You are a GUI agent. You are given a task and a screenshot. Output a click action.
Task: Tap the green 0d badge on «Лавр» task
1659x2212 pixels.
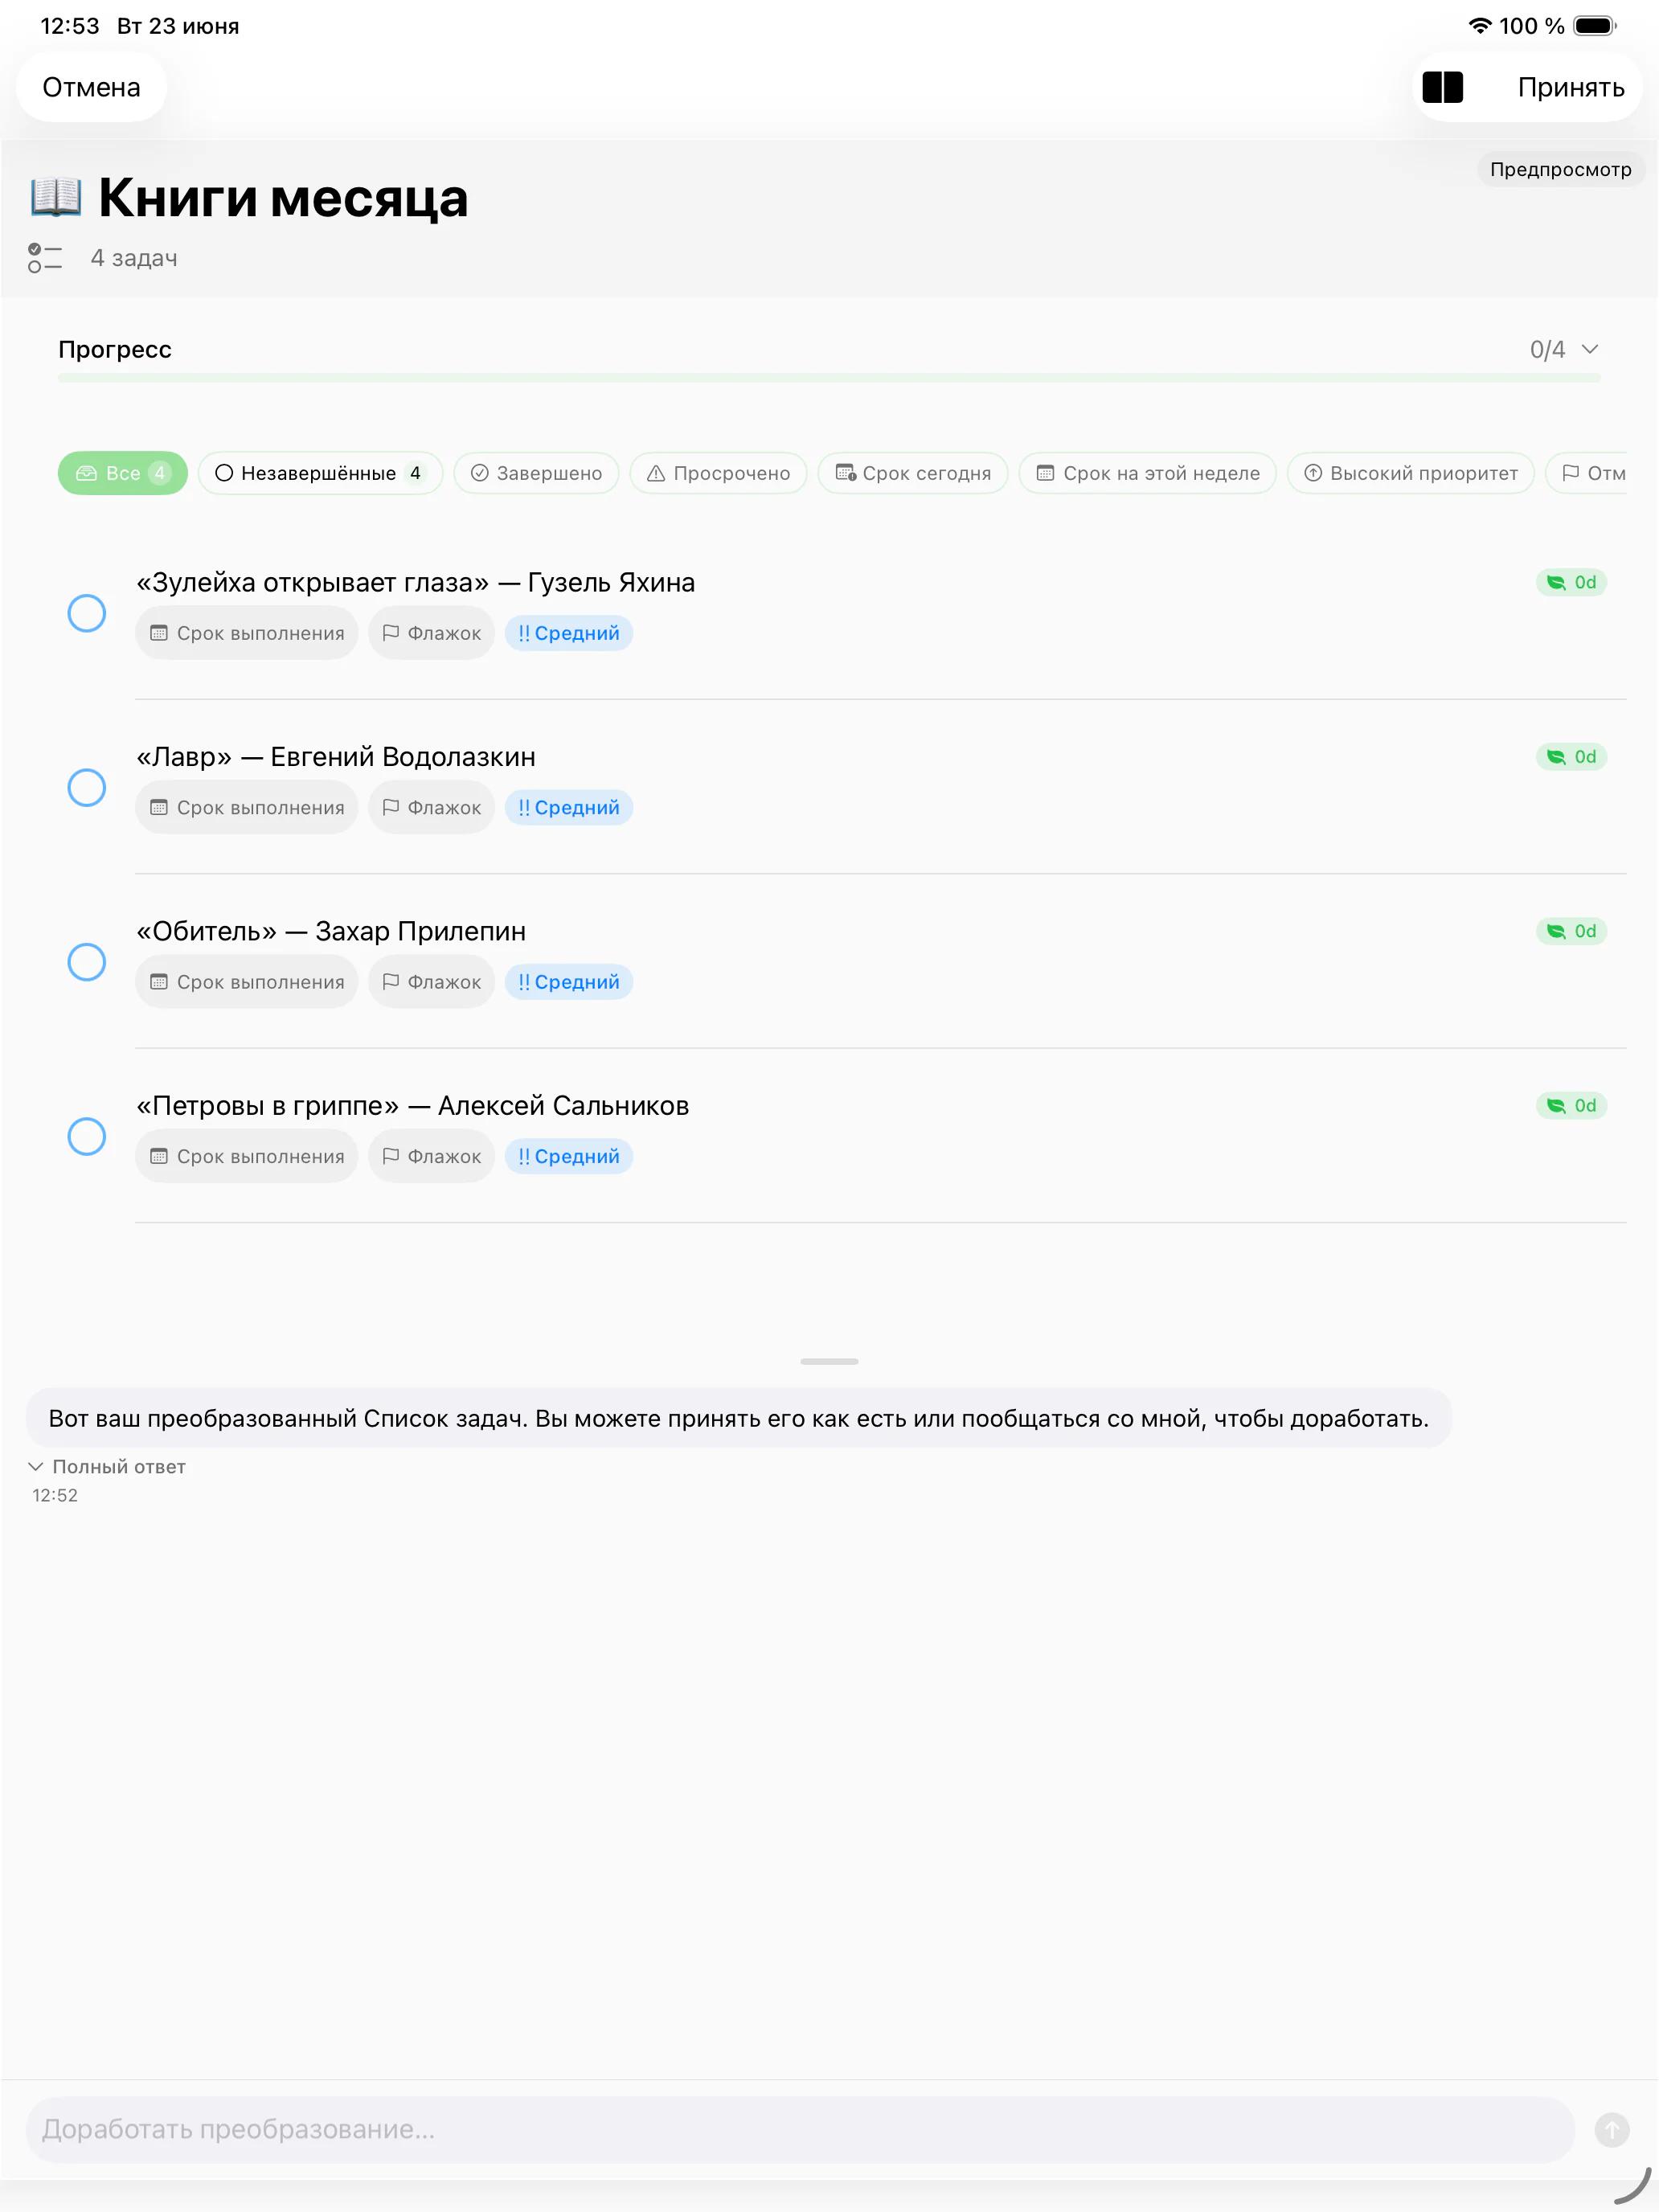point(1571,757)
